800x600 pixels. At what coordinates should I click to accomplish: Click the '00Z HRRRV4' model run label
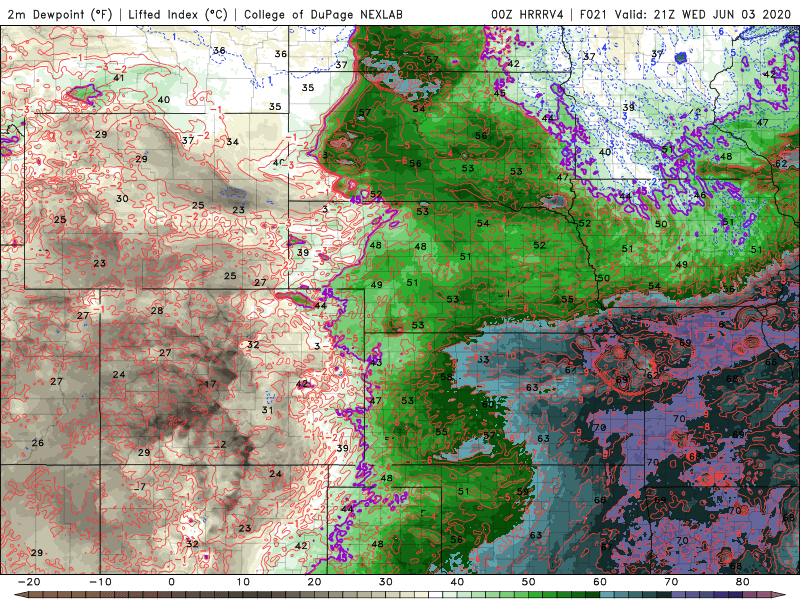point(527,15)
